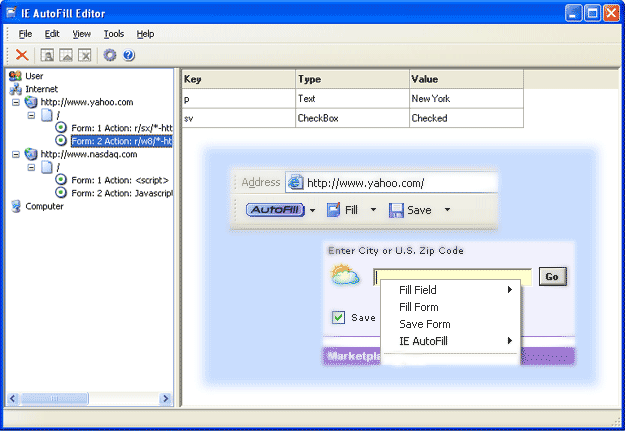Screen dimensions: 626x431
Task: Click the Go button
Action: [552, 277]
